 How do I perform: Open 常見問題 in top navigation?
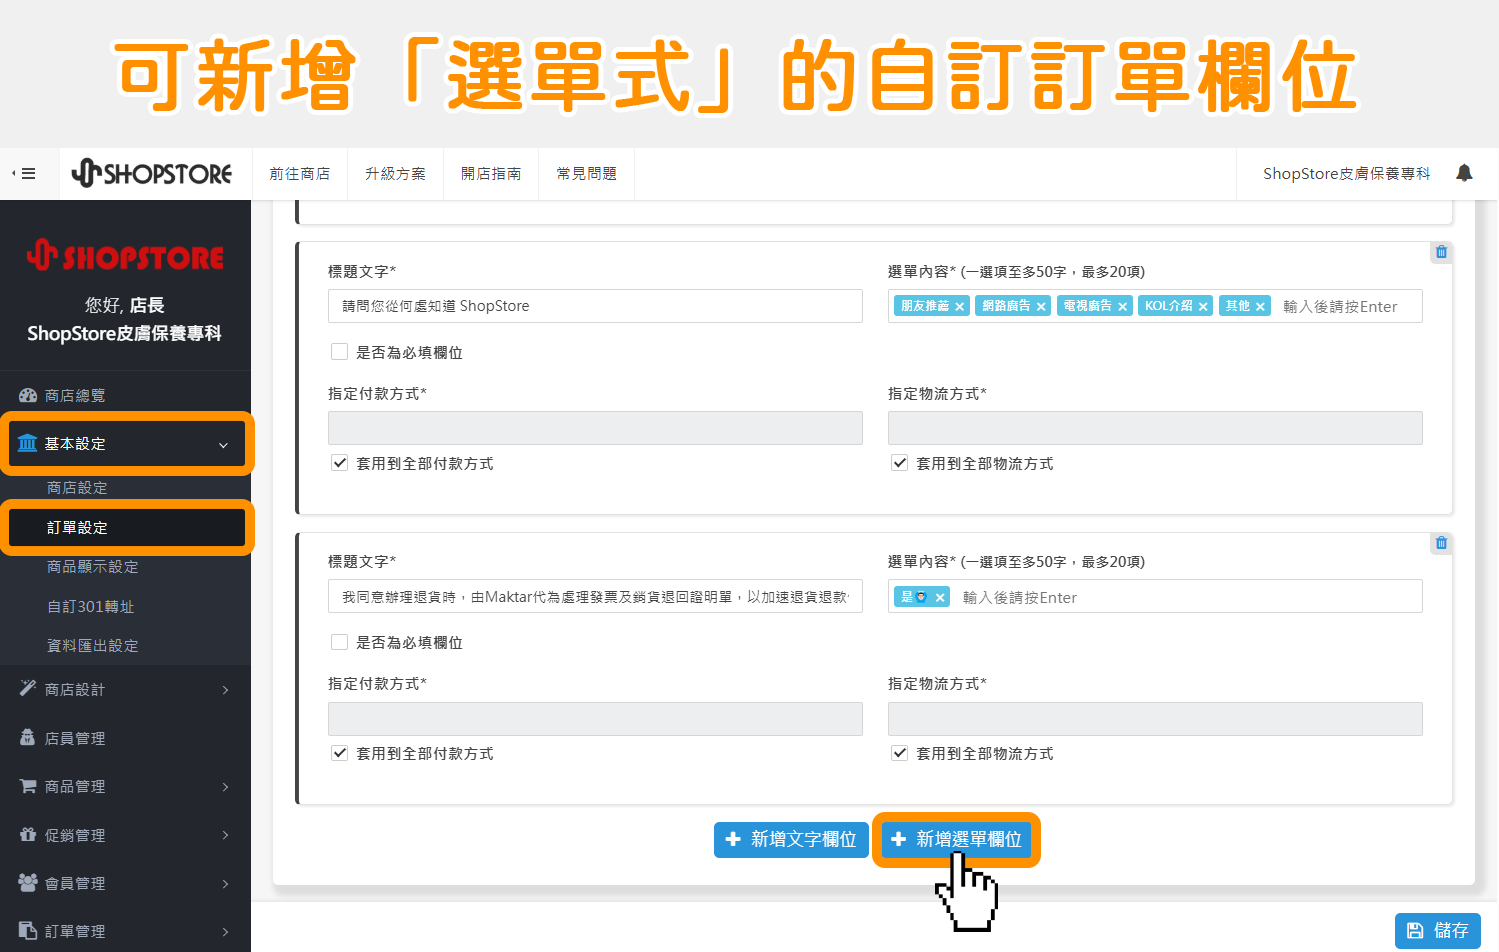click(586, 174)
